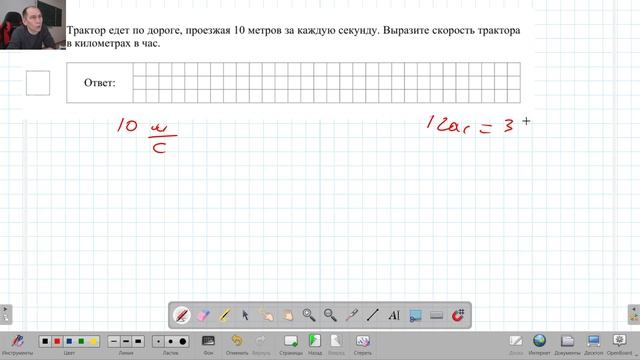This screenshot has width=640, height=360.
Task: Click the Zoom in magnifier
Action: [309, 315]
